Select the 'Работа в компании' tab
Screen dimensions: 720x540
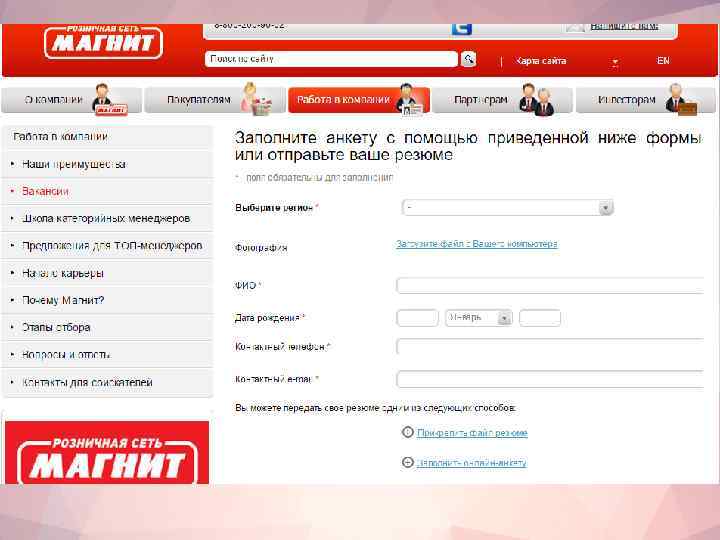(x=359, y=100)
